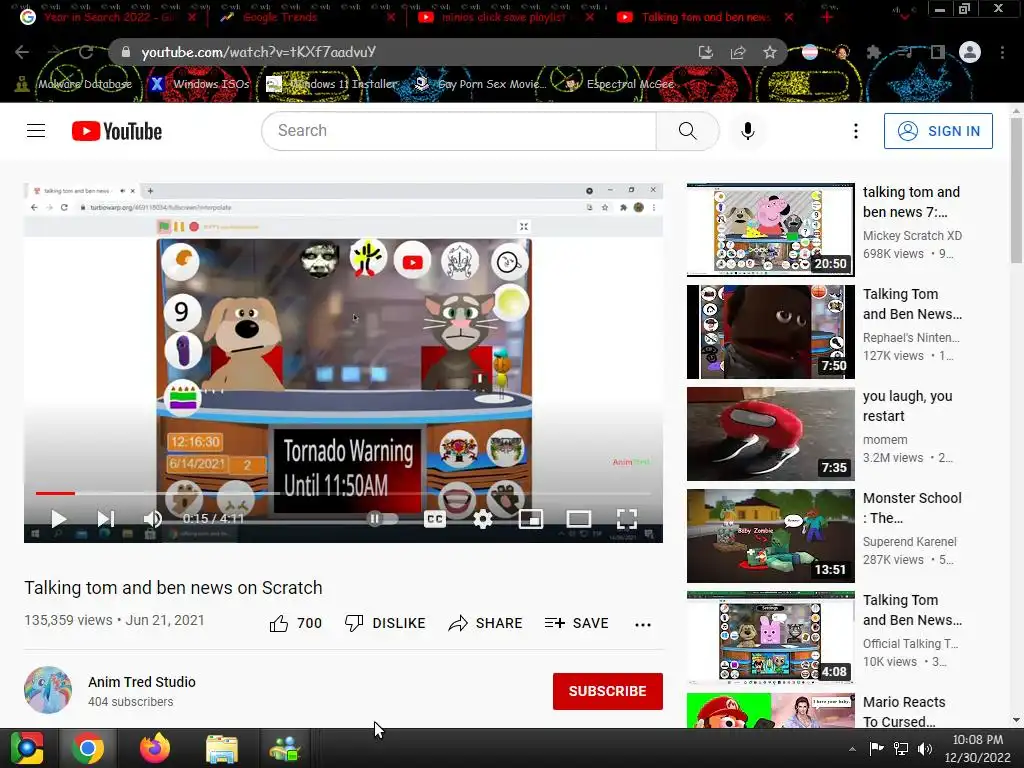The image size is (1024, 768).
Task: Play the video
Action: click(x=58, y=519)
